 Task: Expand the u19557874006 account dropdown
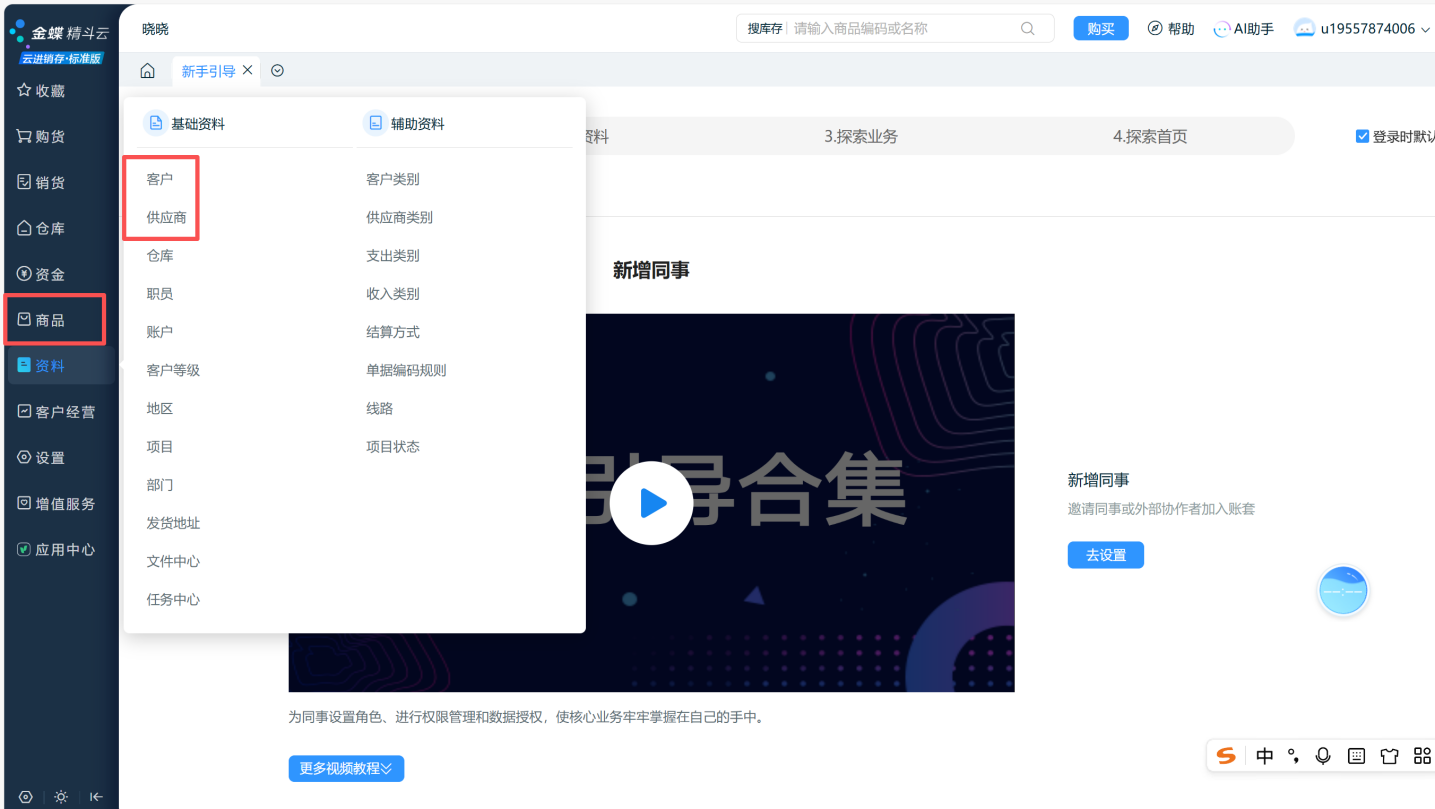(1424, 29)
